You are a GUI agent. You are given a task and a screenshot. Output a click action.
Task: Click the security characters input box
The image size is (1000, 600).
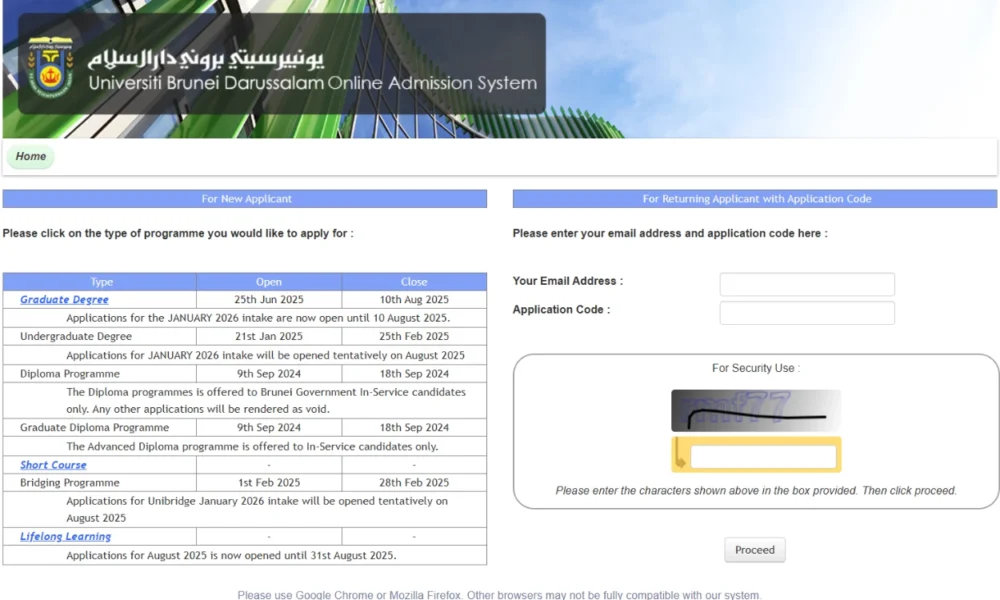click(763, 457)
